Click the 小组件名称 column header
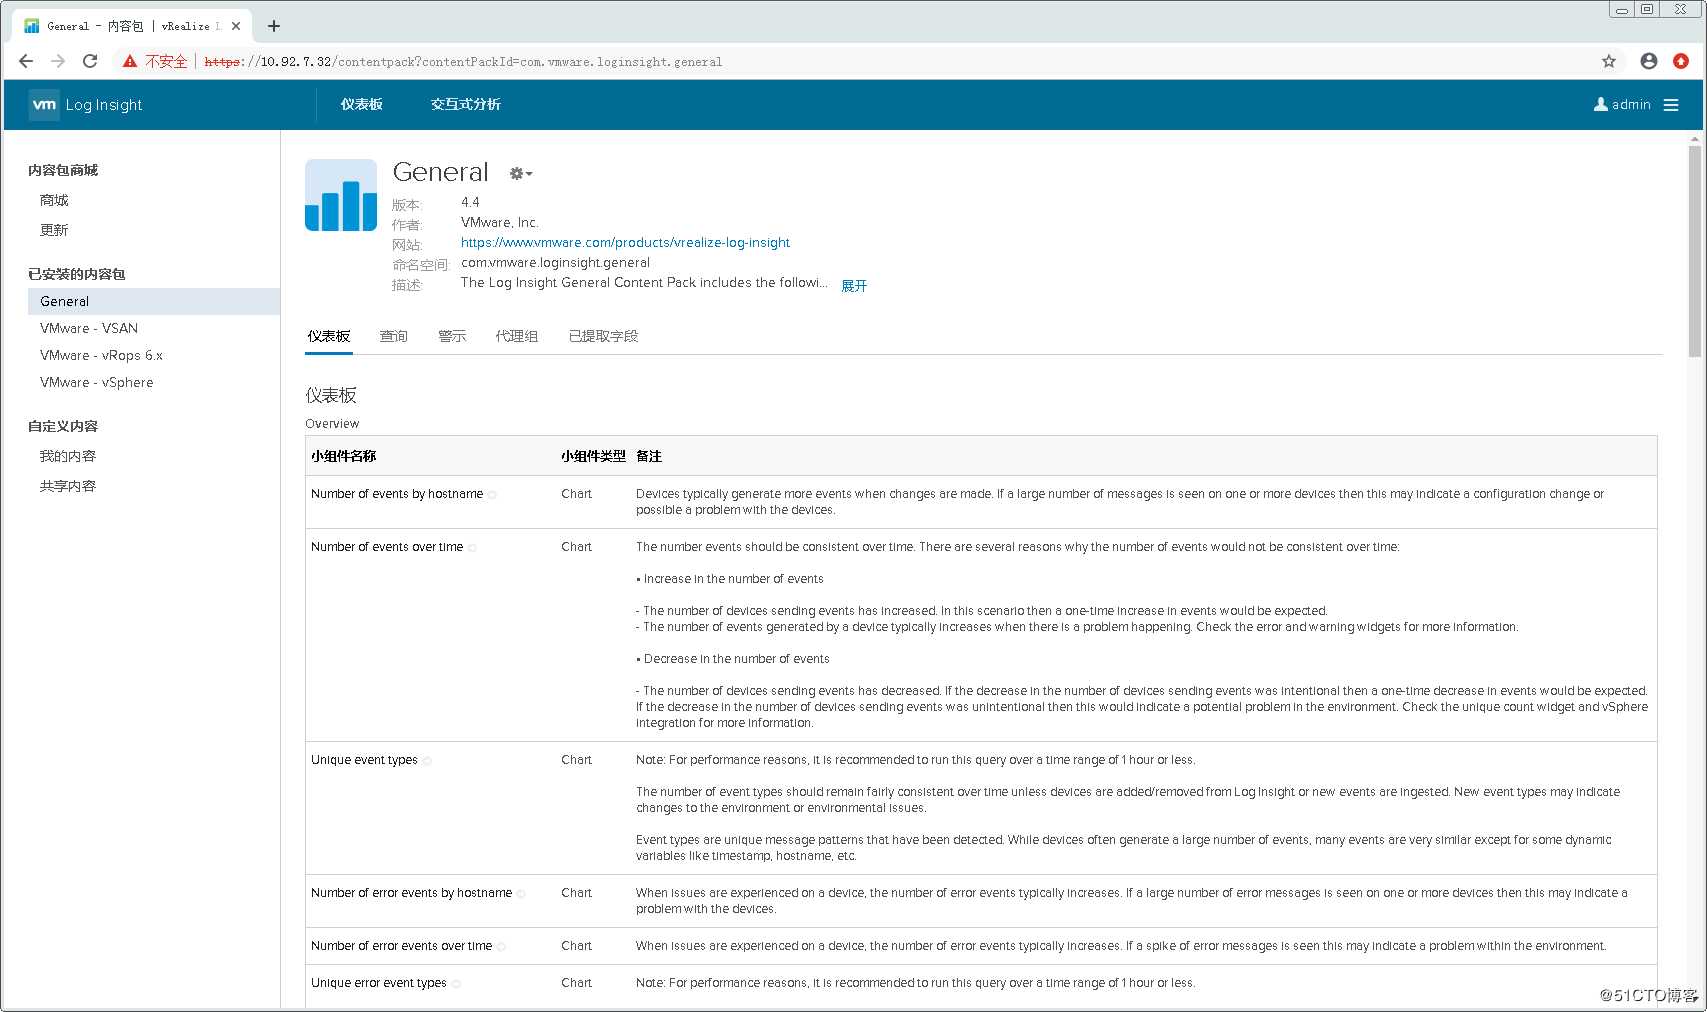This screenshot has width=1707, height=1012. click(x=343, y=456)
